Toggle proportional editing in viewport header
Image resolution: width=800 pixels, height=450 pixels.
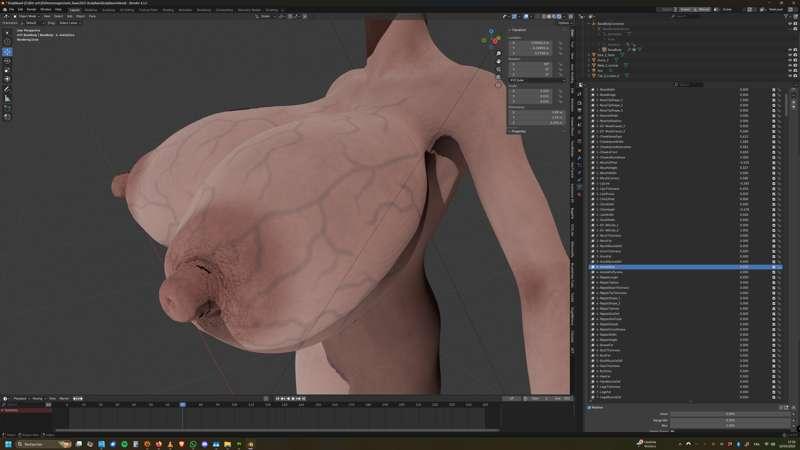[305, 16]
